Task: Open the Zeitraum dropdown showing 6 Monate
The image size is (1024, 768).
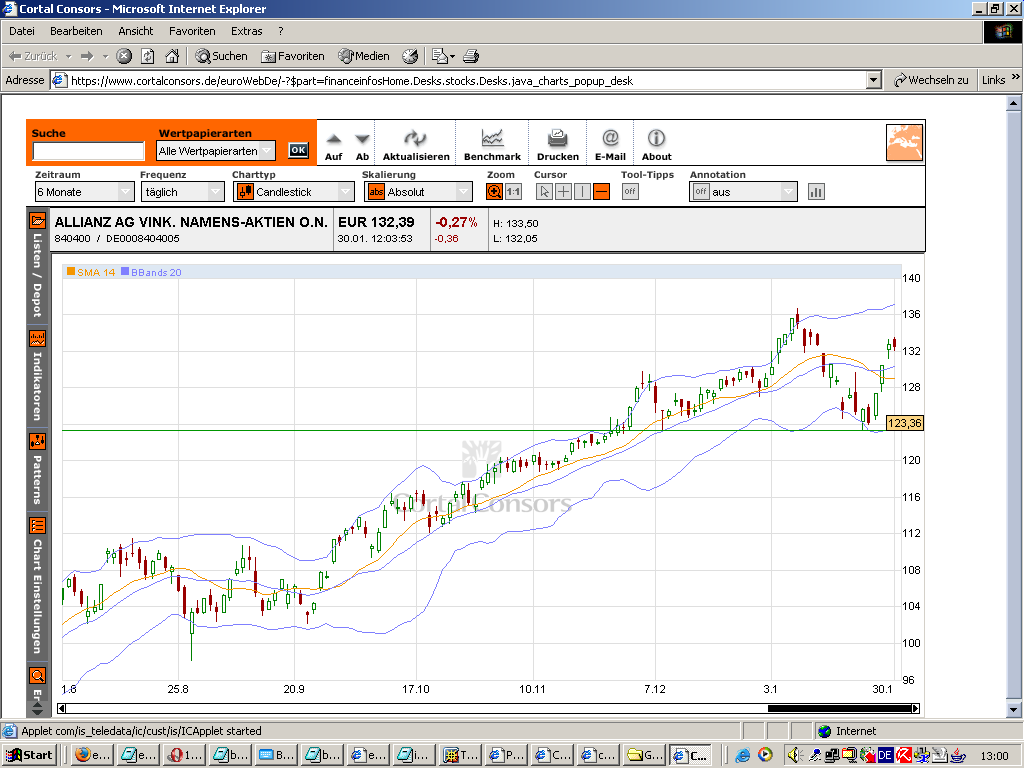Action: coord(84,192)
